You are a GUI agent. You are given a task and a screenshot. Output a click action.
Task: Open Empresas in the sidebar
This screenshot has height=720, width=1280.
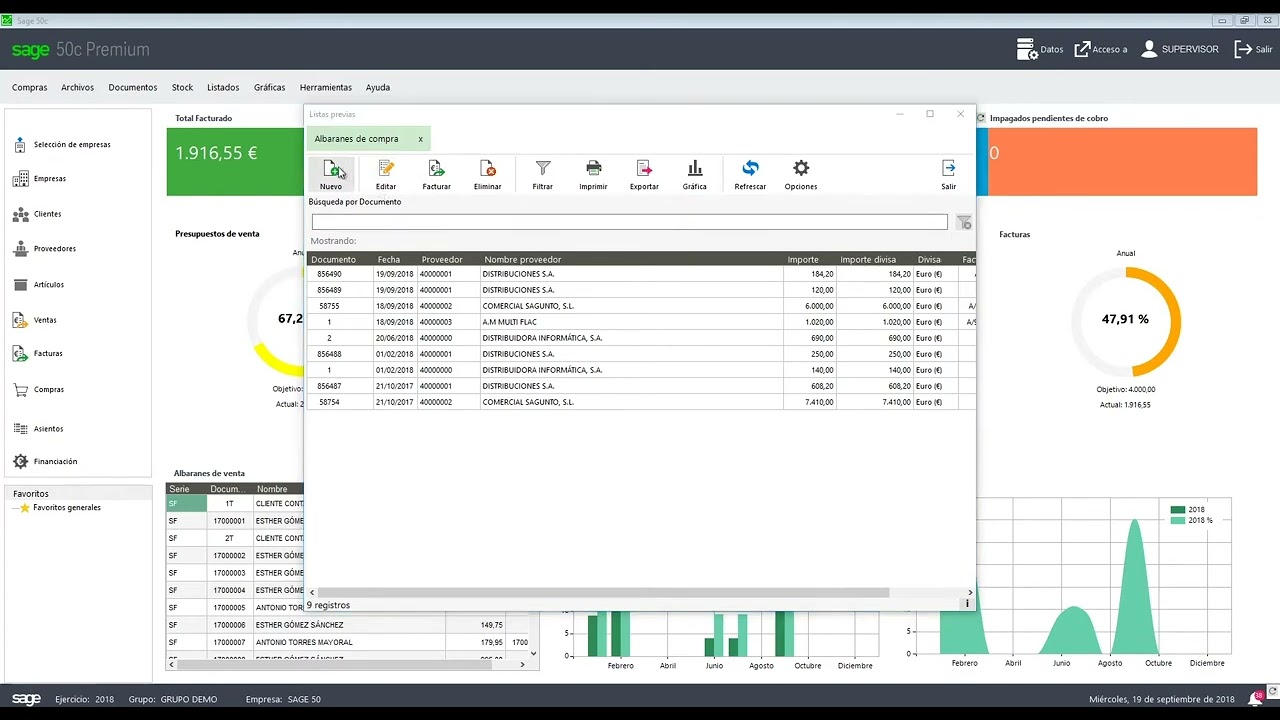click(x=50, y=179)
